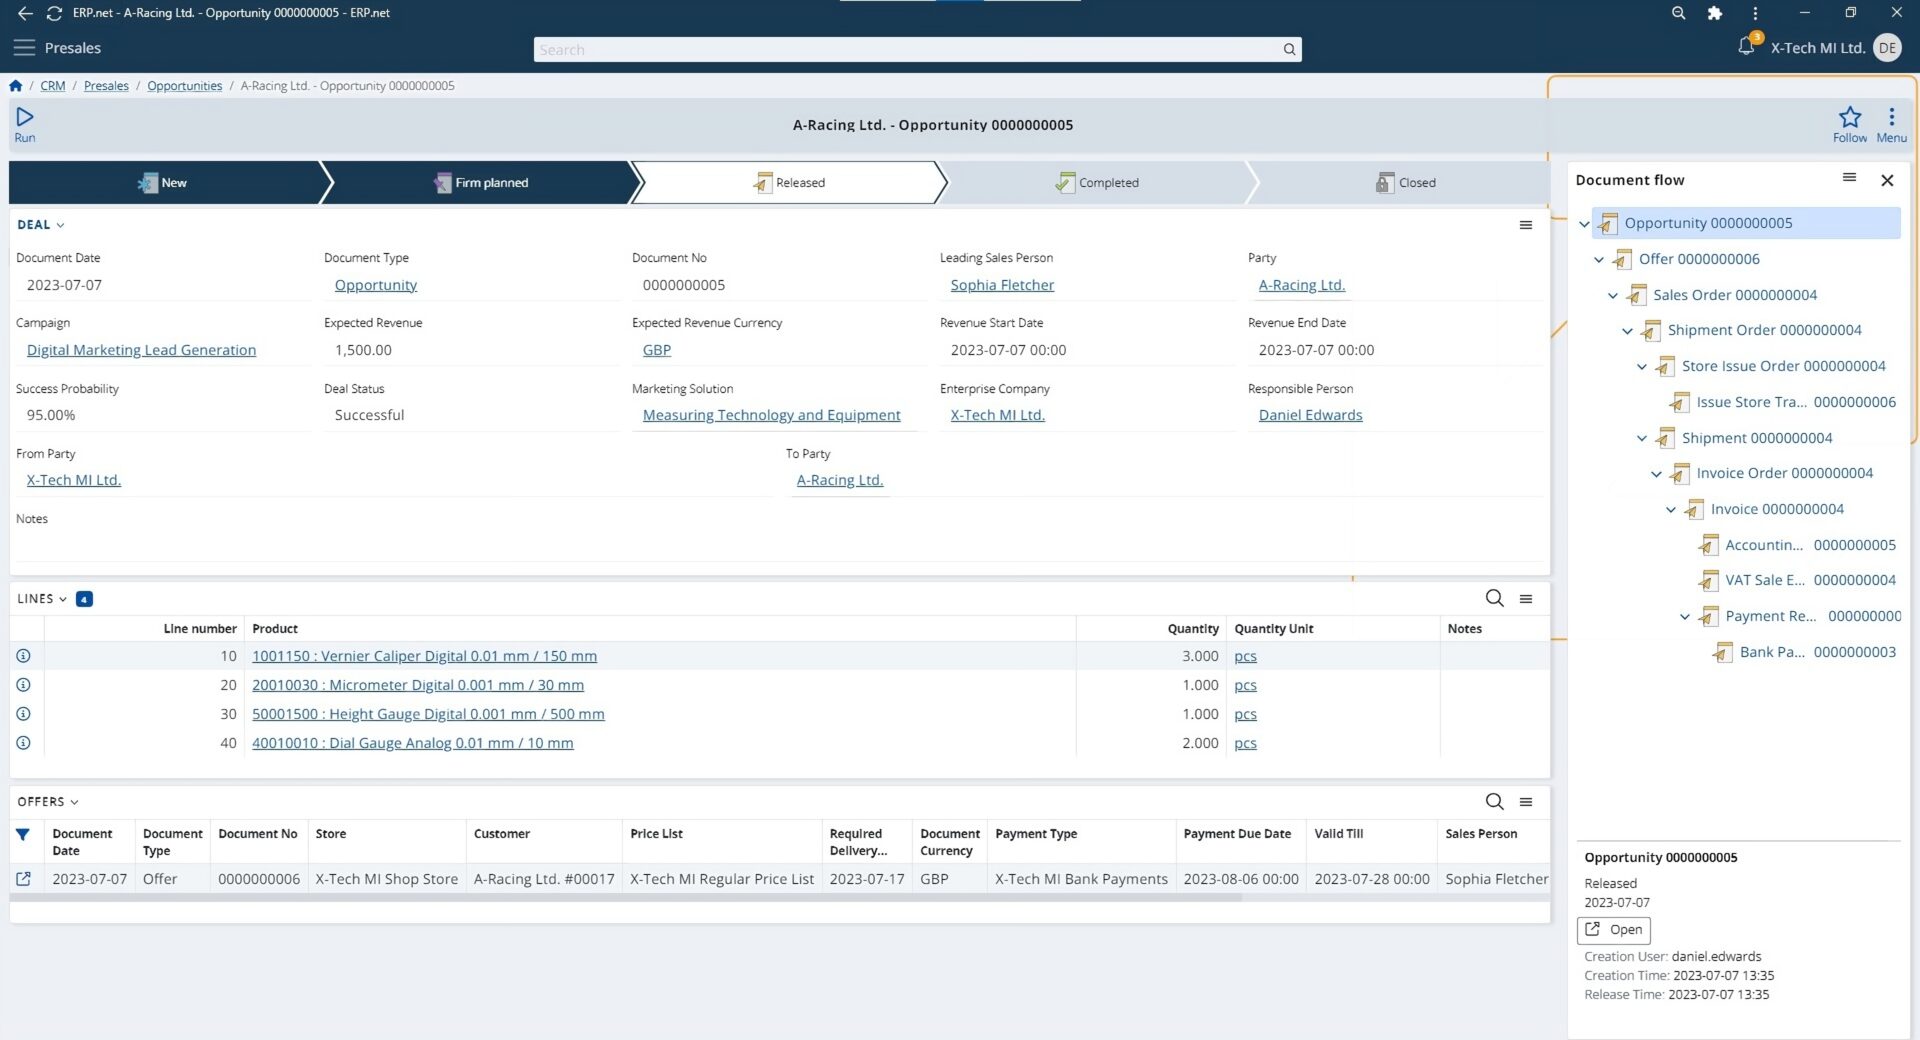Image resolution: width=1920 pixels, height=1040 pixels.
Task: Open the Digital Marketing Lead Generation campaign
Action: (x=141, y=350)
